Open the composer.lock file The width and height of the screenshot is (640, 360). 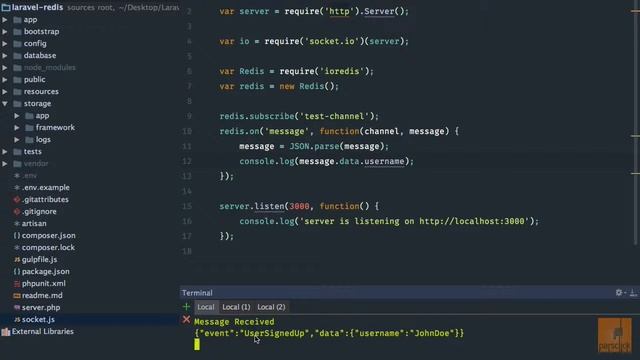click(x=48, y=248)
